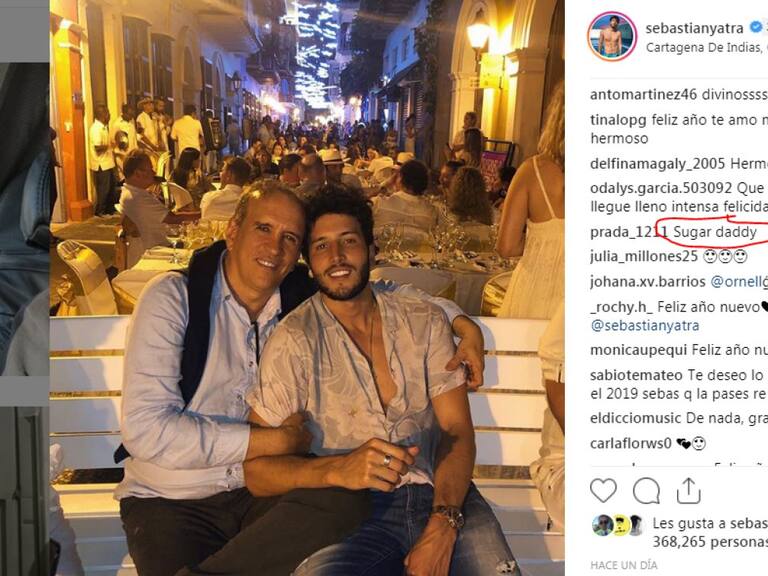Click username antomartinez46 in comments

(x=644, y=94)
